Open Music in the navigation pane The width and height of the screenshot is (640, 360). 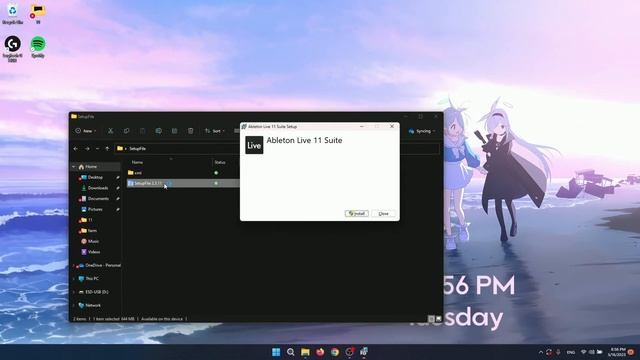(93, 241)
